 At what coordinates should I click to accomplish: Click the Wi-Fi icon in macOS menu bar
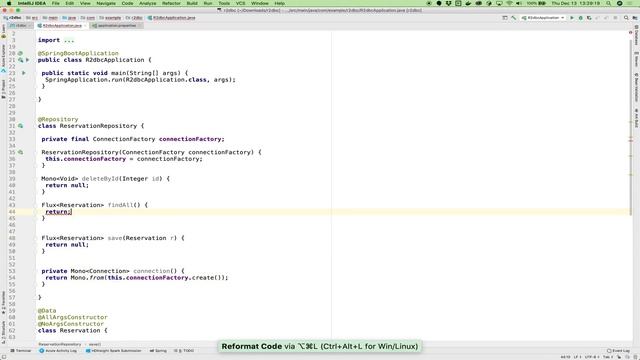509,3
